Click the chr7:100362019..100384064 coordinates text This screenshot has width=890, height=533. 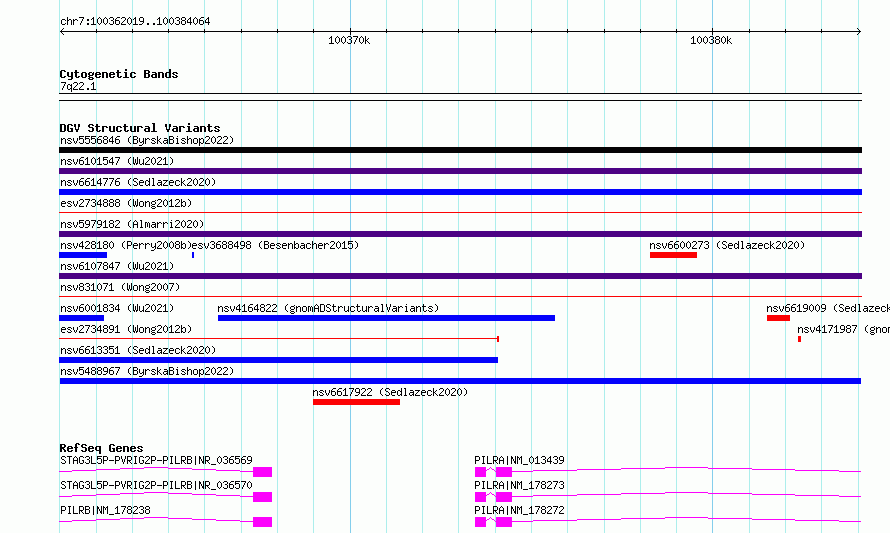tap(135, 21)
